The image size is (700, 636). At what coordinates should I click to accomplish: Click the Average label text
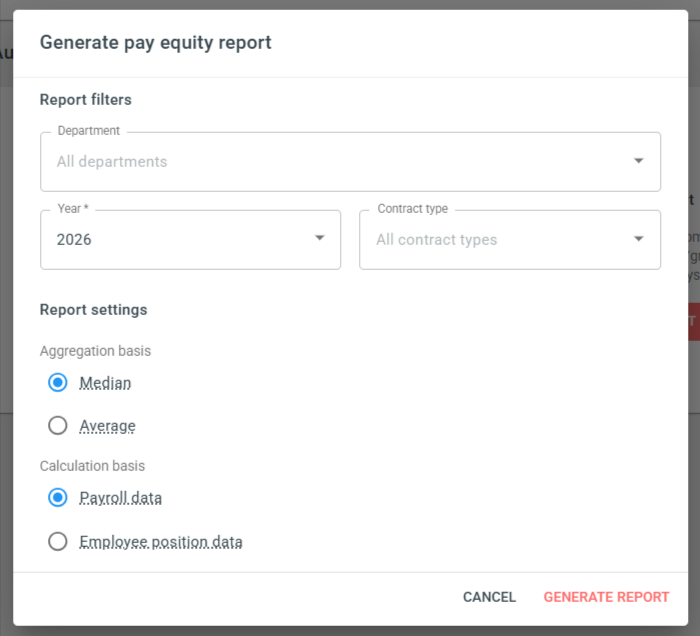(x=108, y=426)
